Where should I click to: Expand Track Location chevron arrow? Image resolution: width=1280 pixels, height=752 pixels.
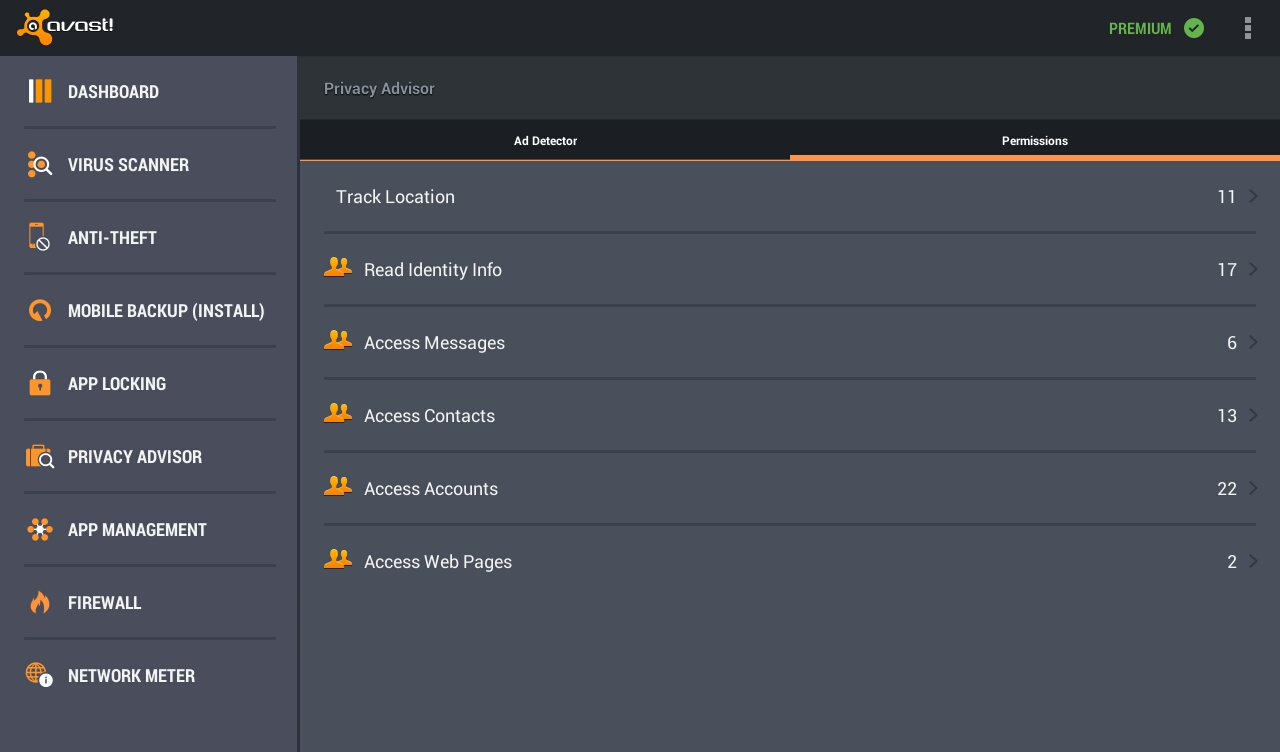coord(1253,196)
